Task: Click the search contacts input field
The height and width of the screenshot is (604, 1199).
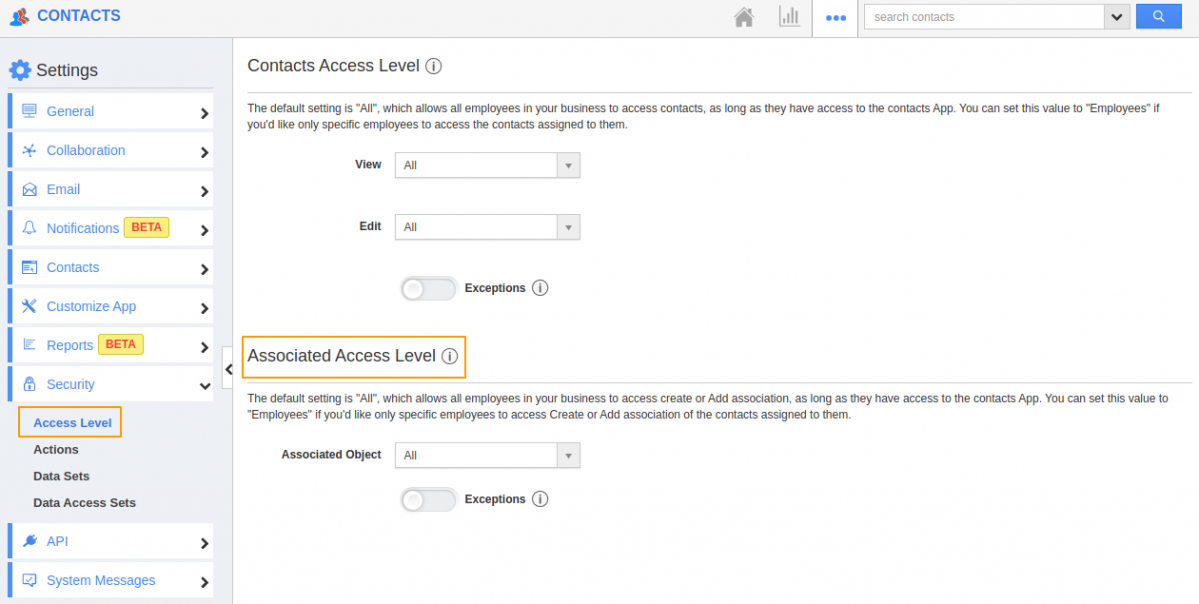Action: point(983,17)
